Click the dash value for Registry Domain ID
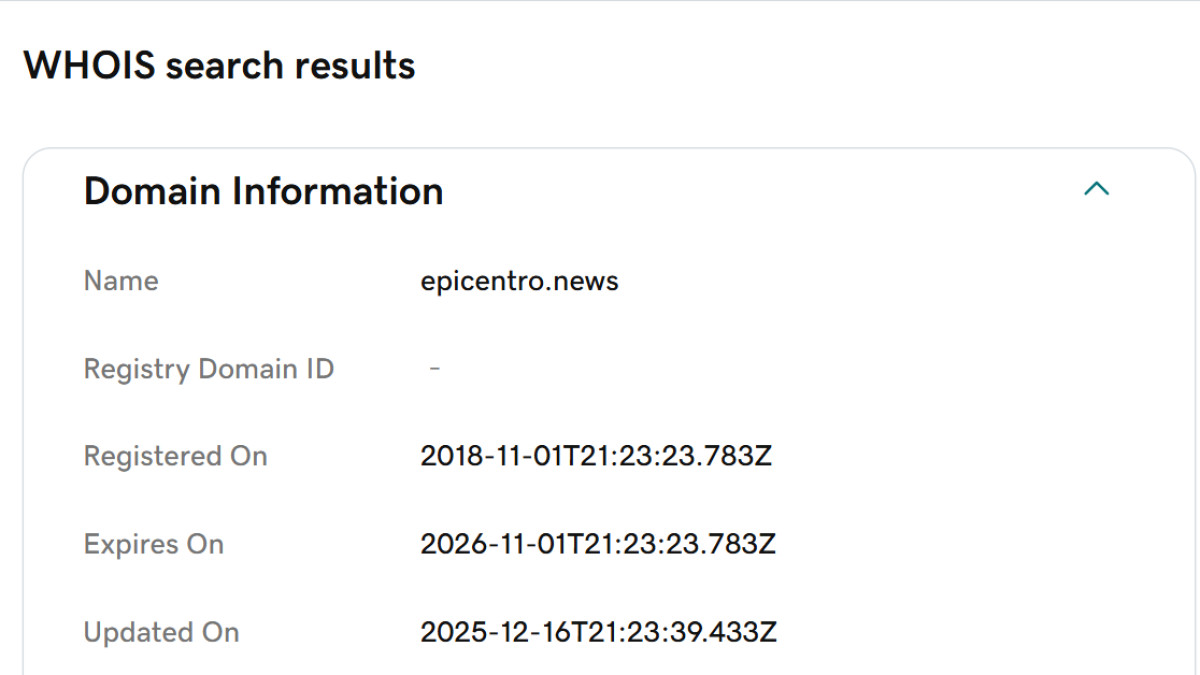The image size is (1200, 675). click(x=435, y=369)
